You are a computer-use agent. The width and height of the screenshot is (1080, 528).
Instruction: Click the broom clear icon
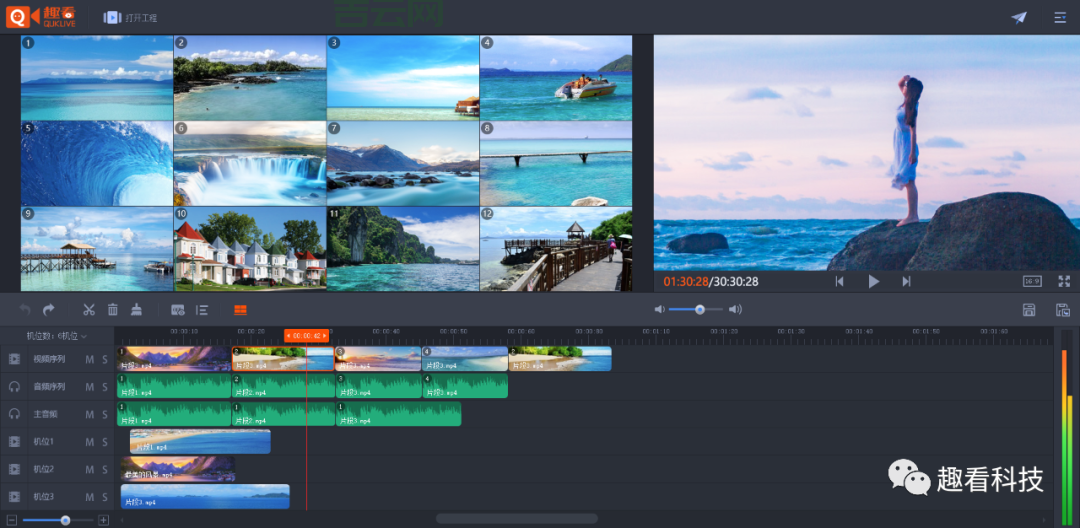pos(136,310)
